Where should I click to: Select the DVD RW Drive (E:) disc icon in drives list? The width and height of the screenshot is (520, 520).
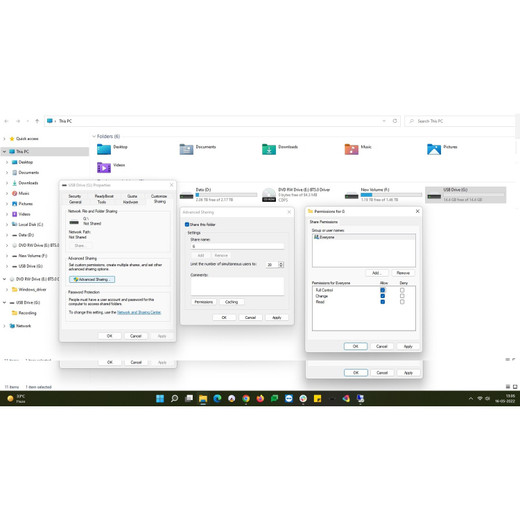point(269,195)
